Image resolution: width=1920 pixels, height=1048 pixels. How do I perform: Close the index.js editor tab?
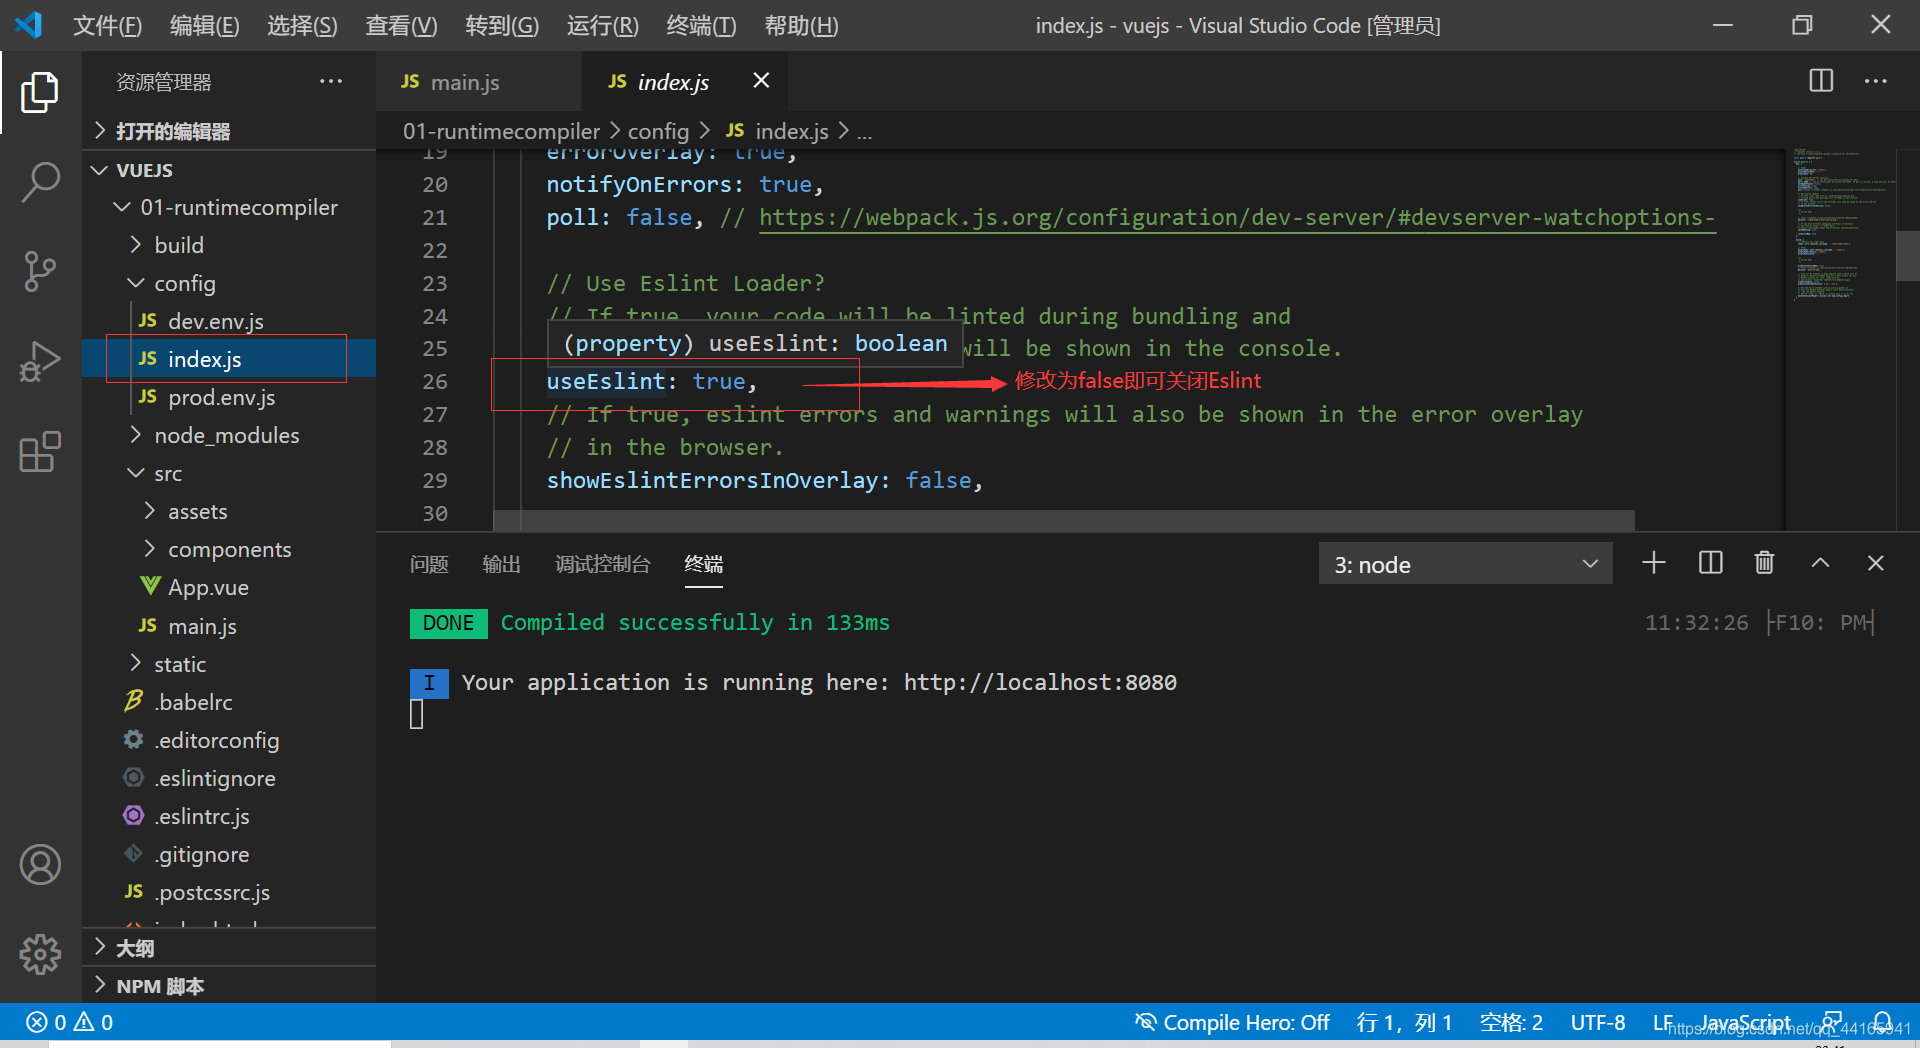click(761, 81)
